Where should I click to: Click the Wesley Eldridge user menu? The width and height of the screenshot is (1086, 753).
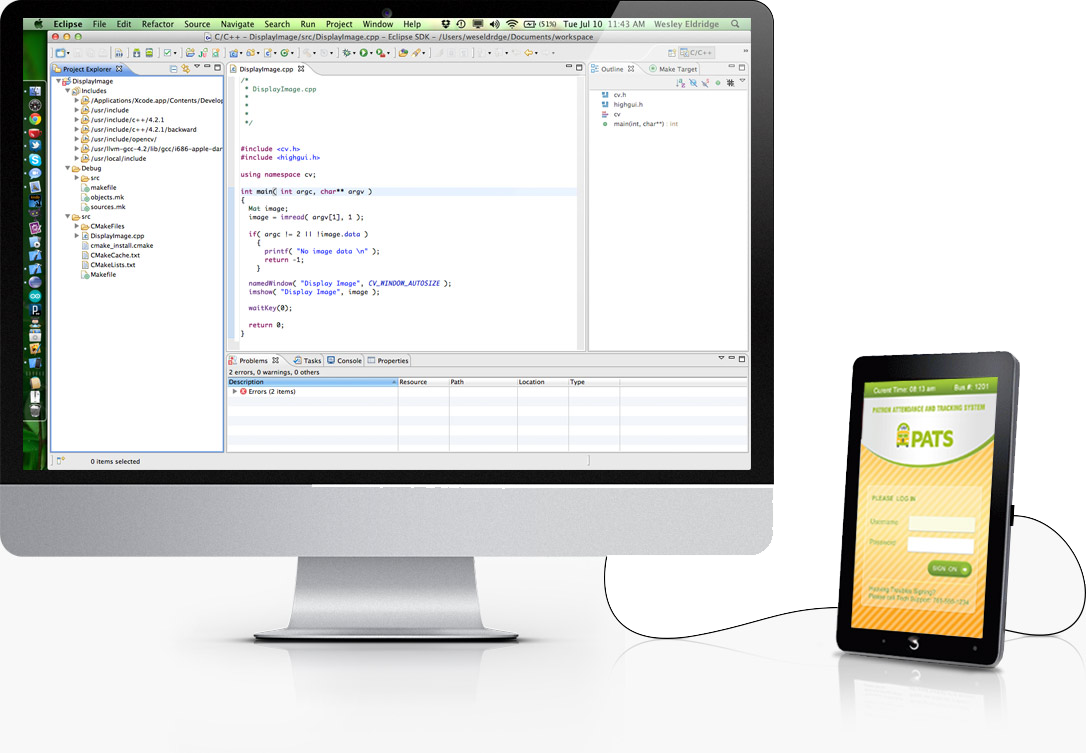click(x=686, y=24)
